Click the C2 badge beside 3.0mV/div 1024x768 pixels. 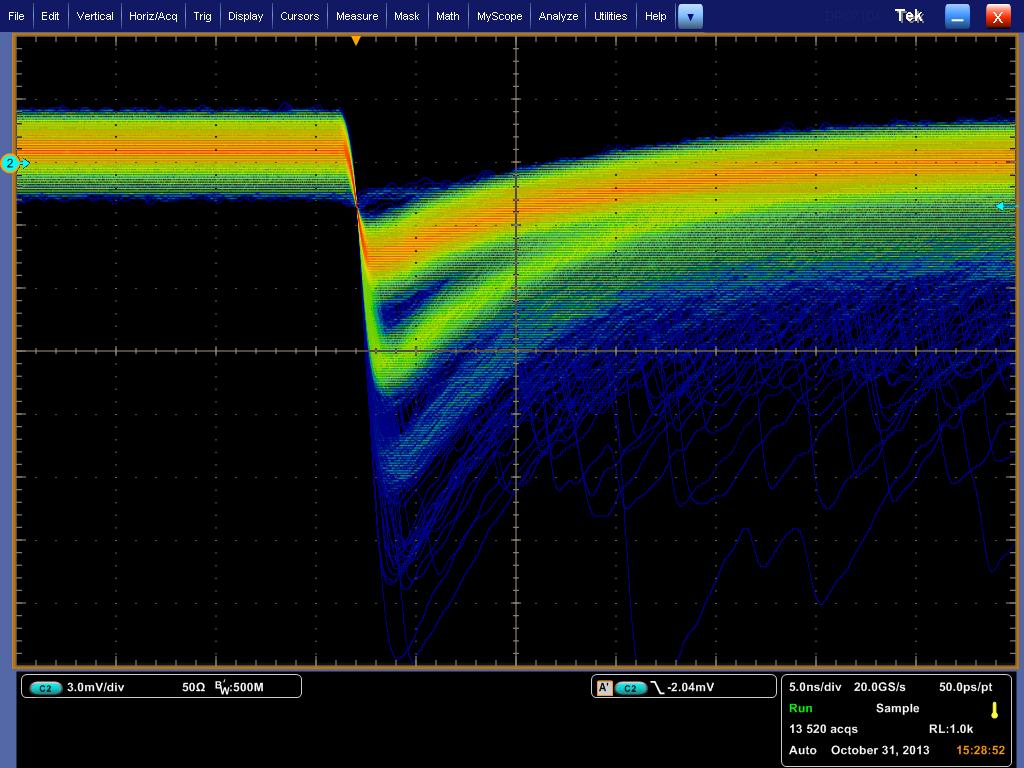(46, 688)
